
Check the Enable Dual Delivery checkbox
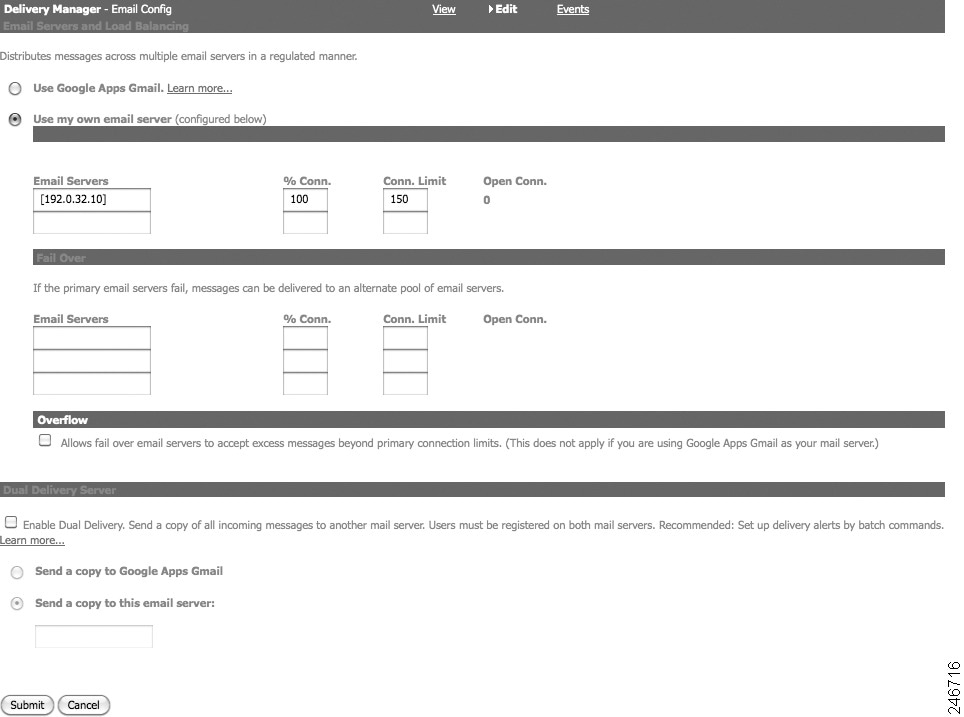[11, 522]
